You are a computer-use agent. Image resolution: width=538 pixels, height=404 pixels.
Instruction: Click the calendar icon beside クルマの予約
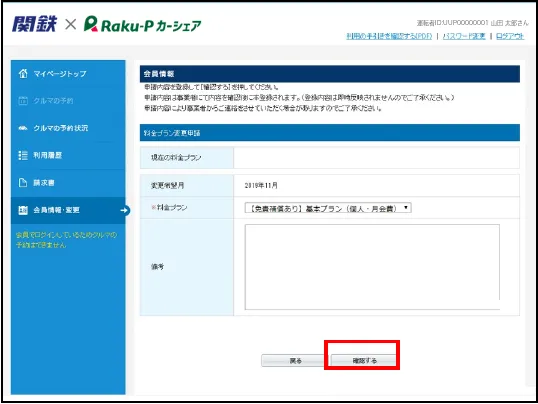(23, 101)
